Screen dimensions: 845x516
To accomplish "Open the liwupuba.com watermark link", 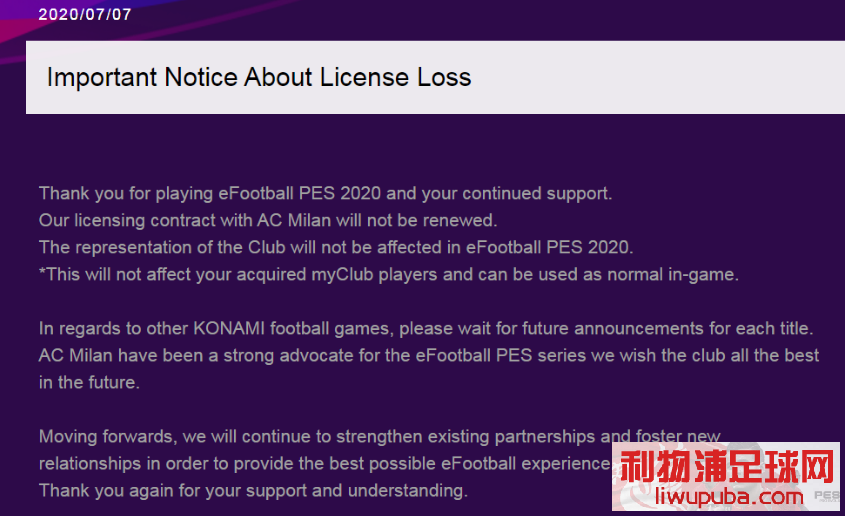I will coord(729,496).
